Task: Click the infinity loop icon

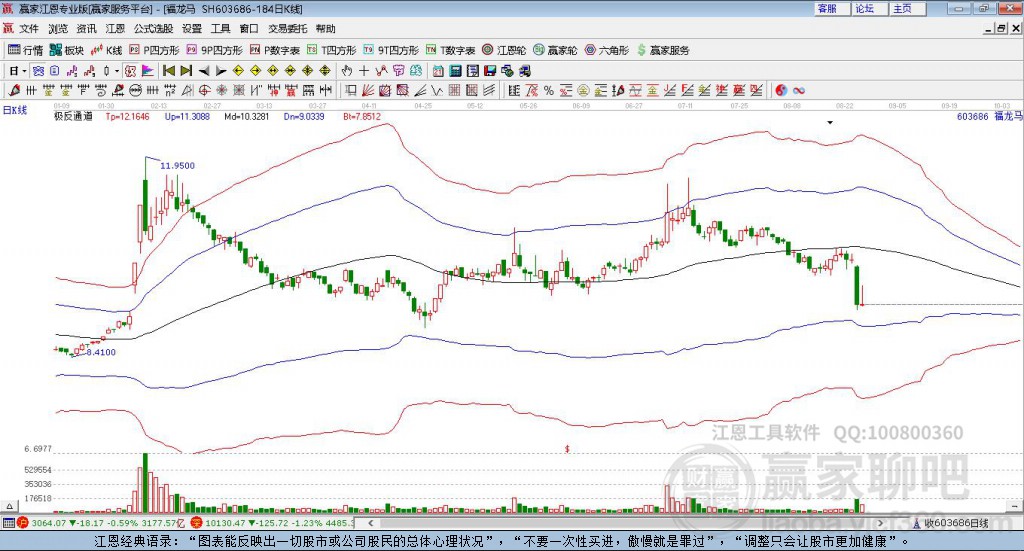Action: [x=799, y=90]
